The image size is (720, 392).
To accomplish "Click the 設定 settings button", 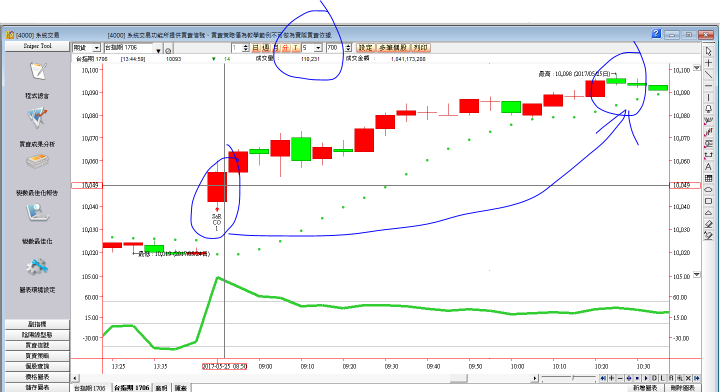I will point(366,48).
